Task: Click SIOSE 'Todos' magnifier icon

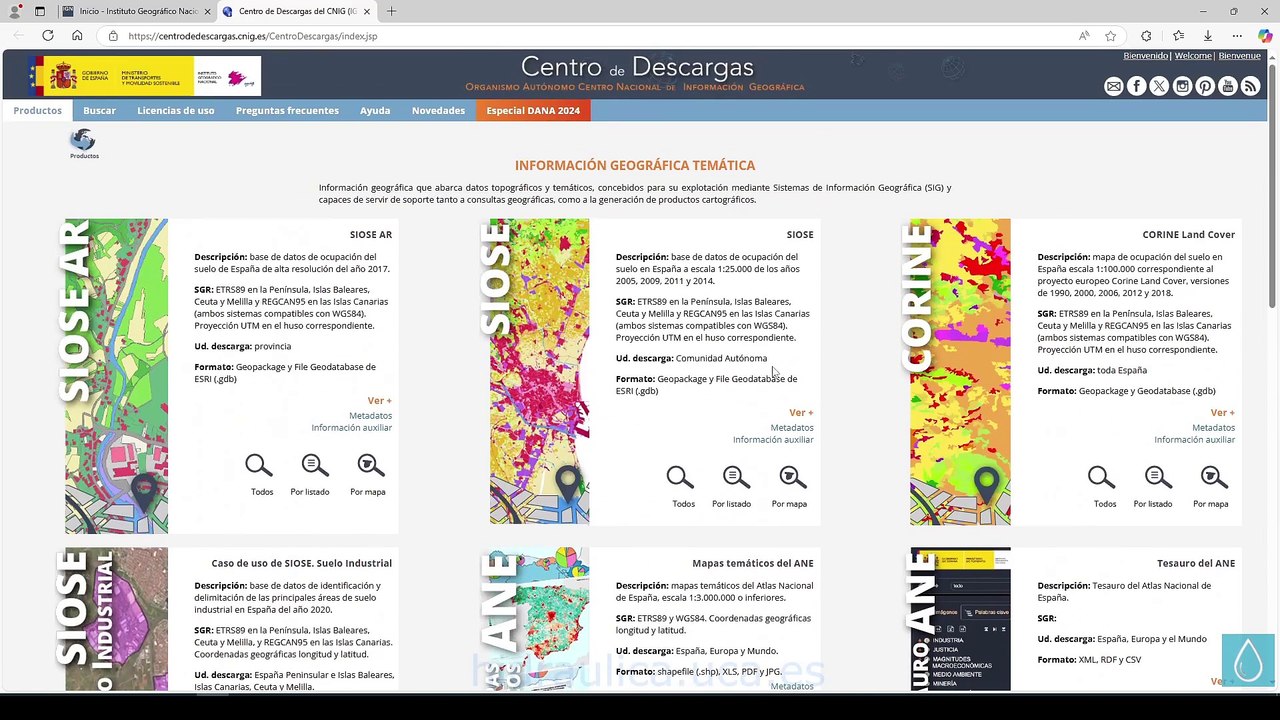Action: click(680, 478)
